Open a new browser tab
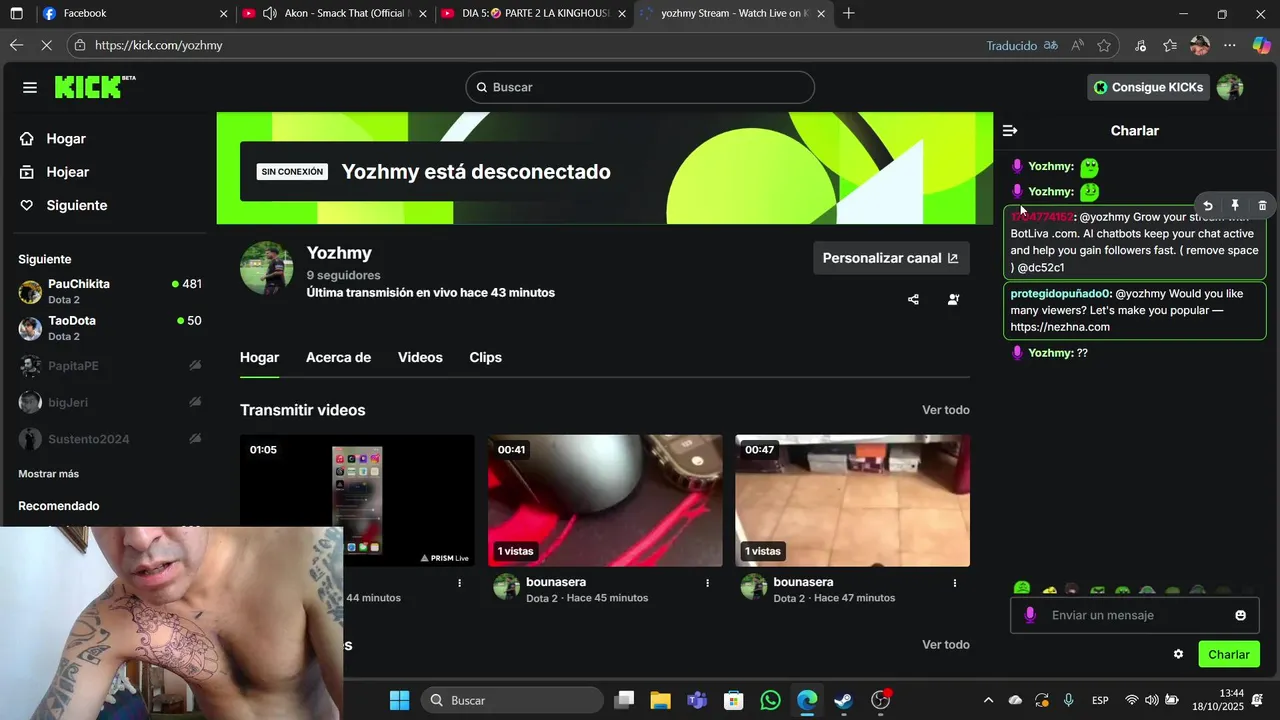The width and height of the screenshot is (1280, 720). 849,13
